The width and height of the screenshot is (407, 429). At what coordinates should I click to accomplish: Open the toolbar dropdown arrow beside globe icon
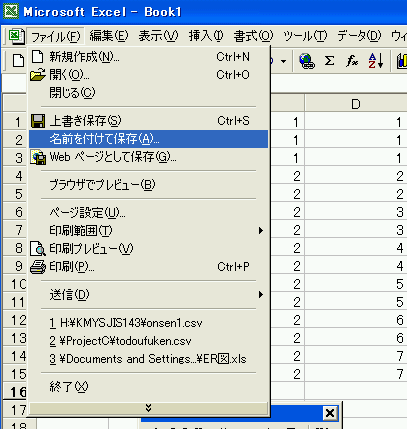click(284, 61)
